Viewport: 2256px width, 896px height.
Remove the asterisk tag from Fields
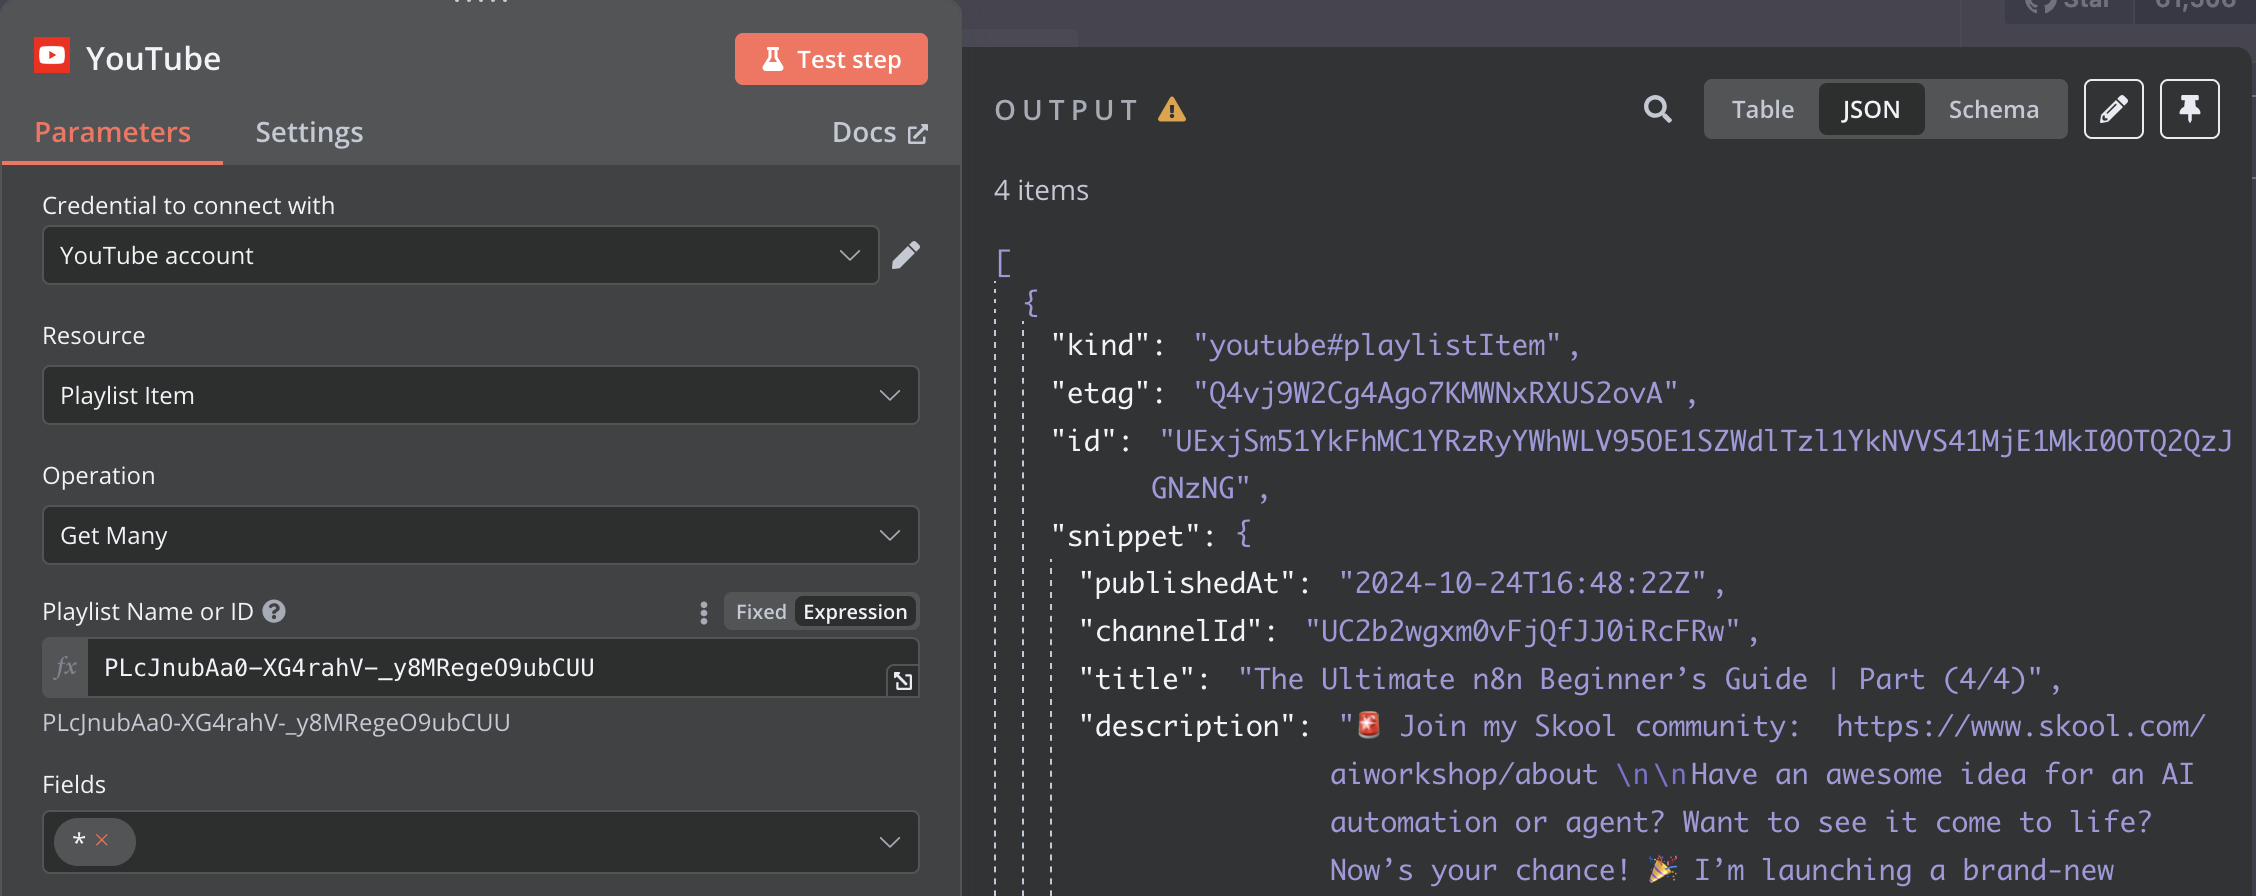[102, 840]
